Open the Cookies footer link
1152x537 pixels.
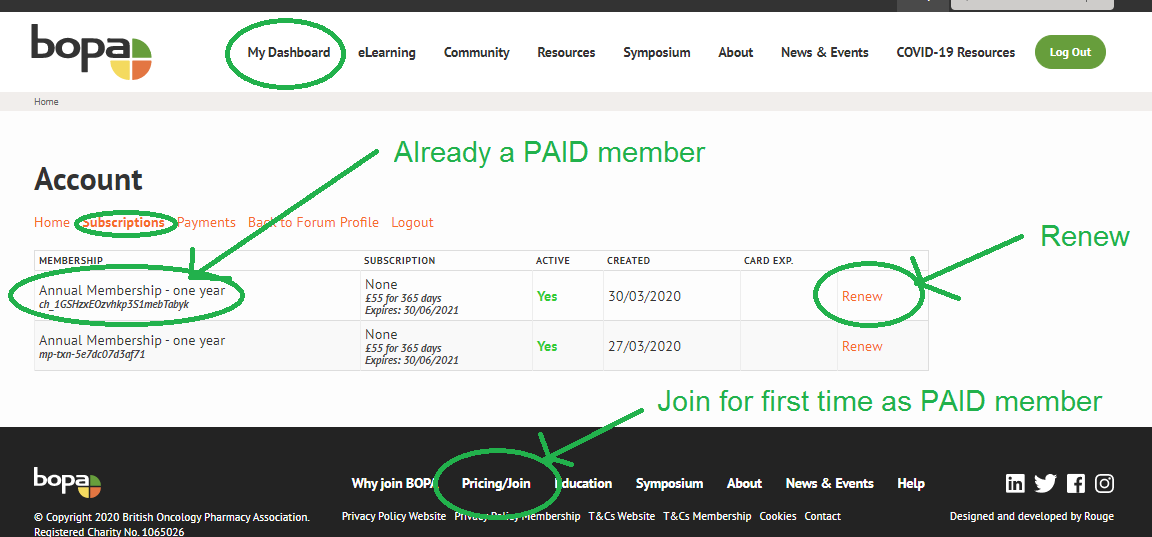[778, 516]
